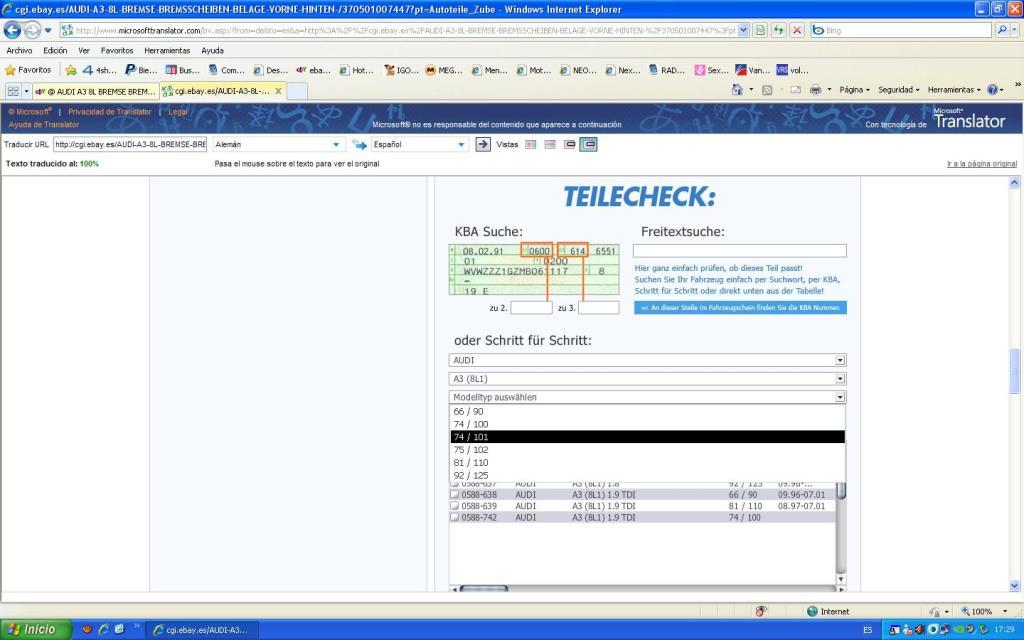The width and height of the screenshot is (1024, 640).
Task: Click the blue Help question mark icon
Action: coord(992,89)
